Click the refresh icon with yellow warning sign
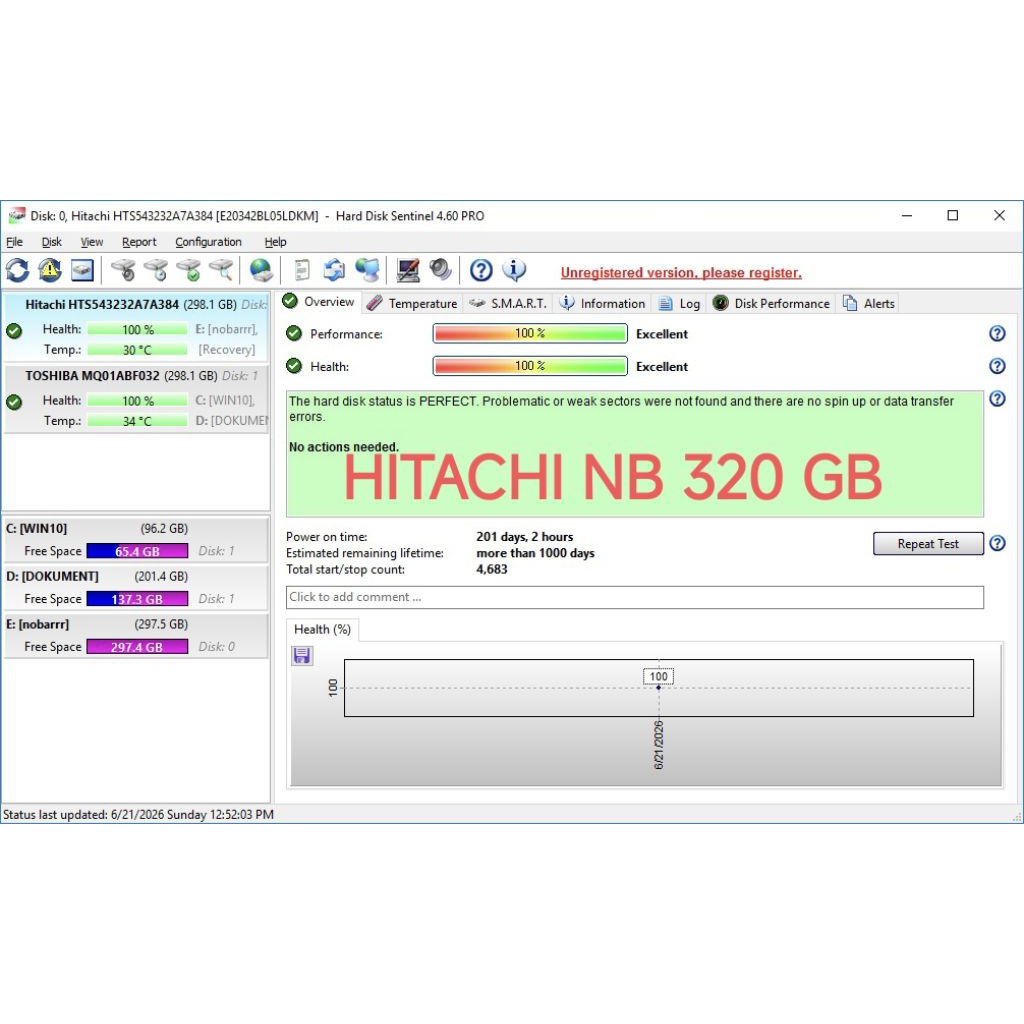The width and height of the screenshot is (1024, 1024). (x=50, y=270)
